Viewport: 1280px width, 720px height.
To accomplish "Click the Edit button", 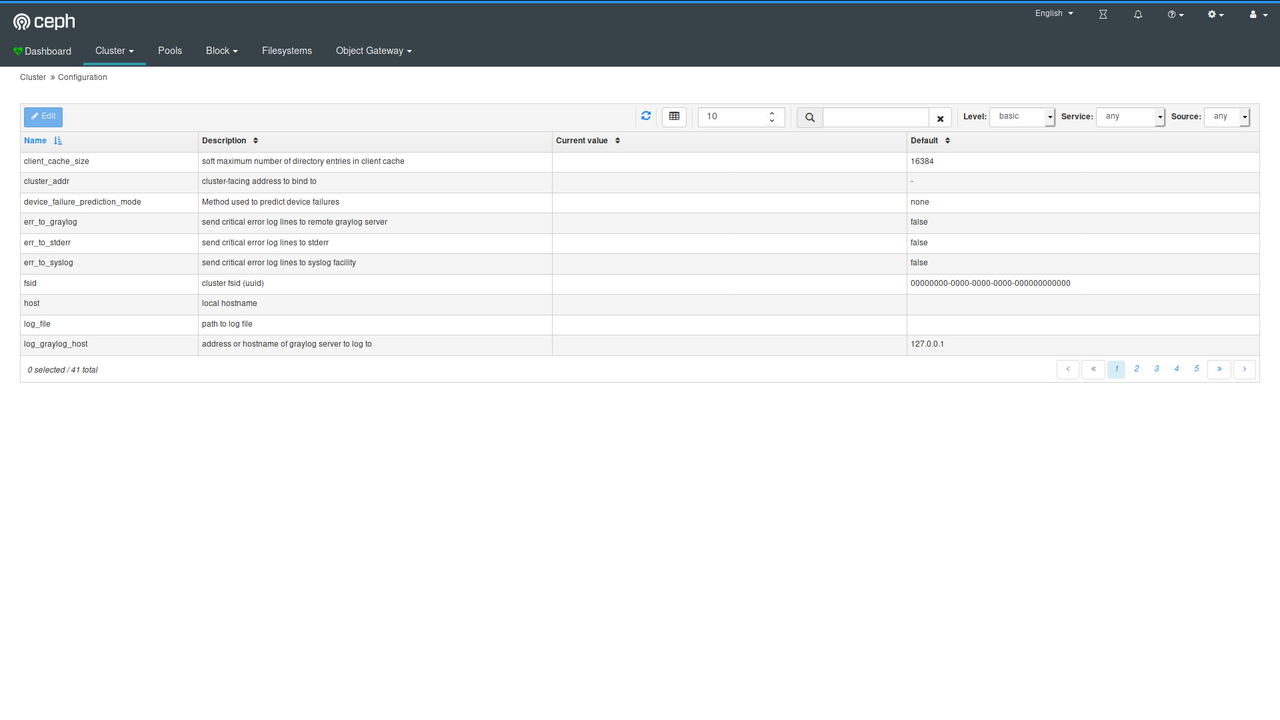I will click(43, 117).
